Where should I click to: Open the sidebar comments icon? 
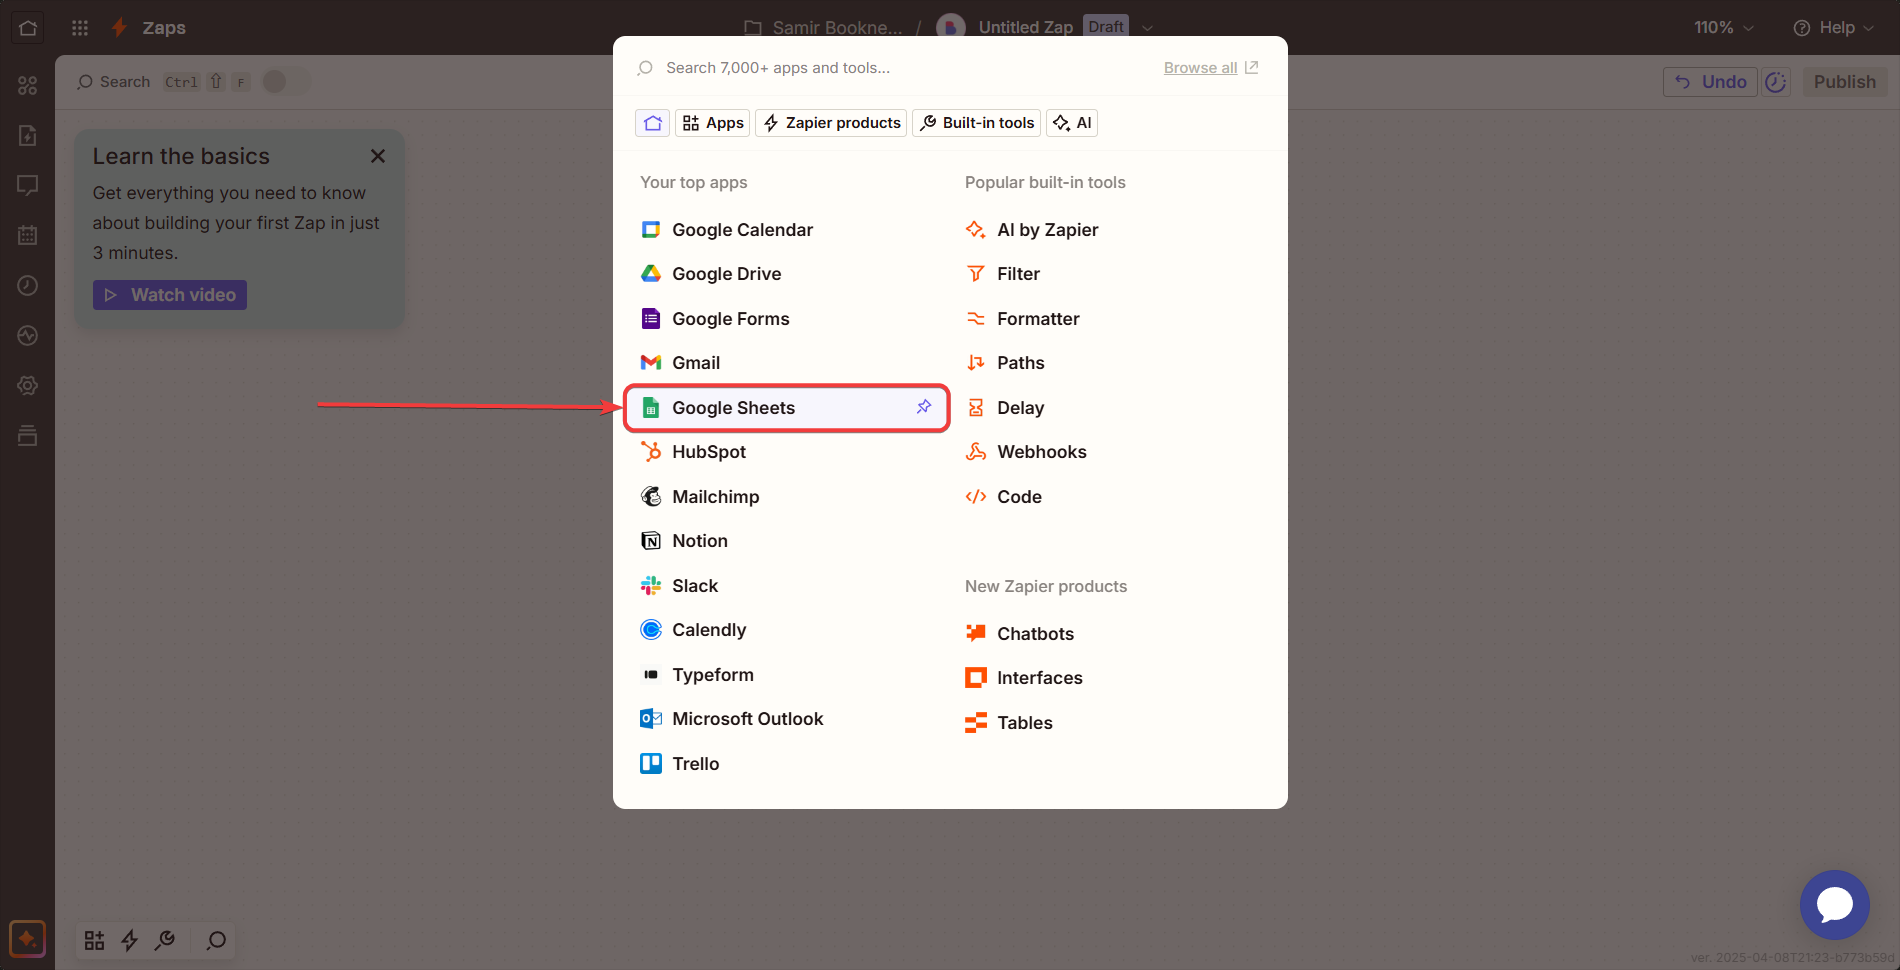point(28,186)
